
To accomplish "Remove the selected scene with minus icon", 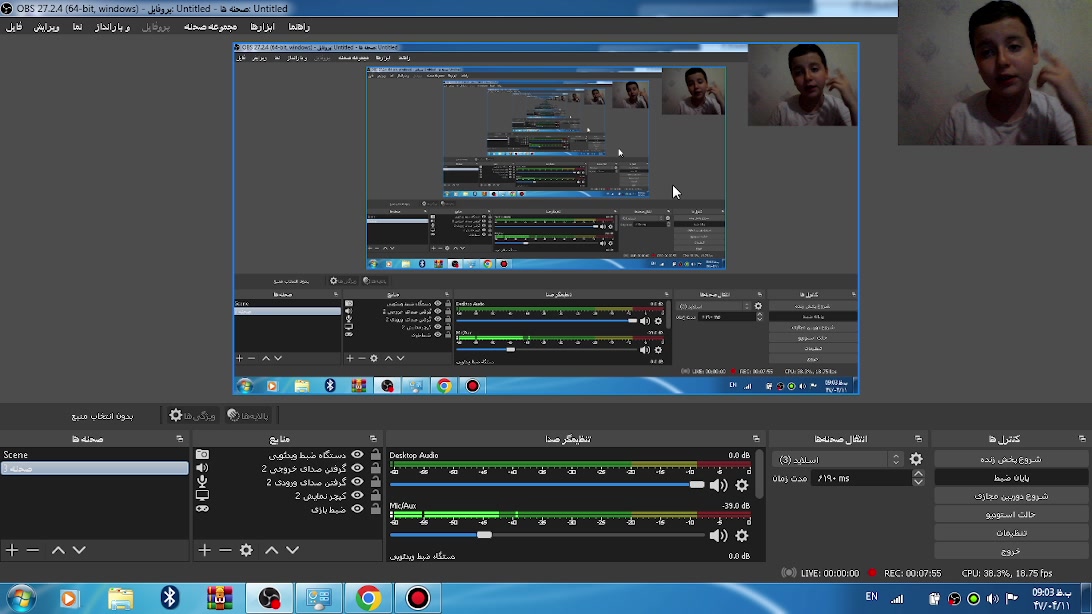I will tap(33, 550).
